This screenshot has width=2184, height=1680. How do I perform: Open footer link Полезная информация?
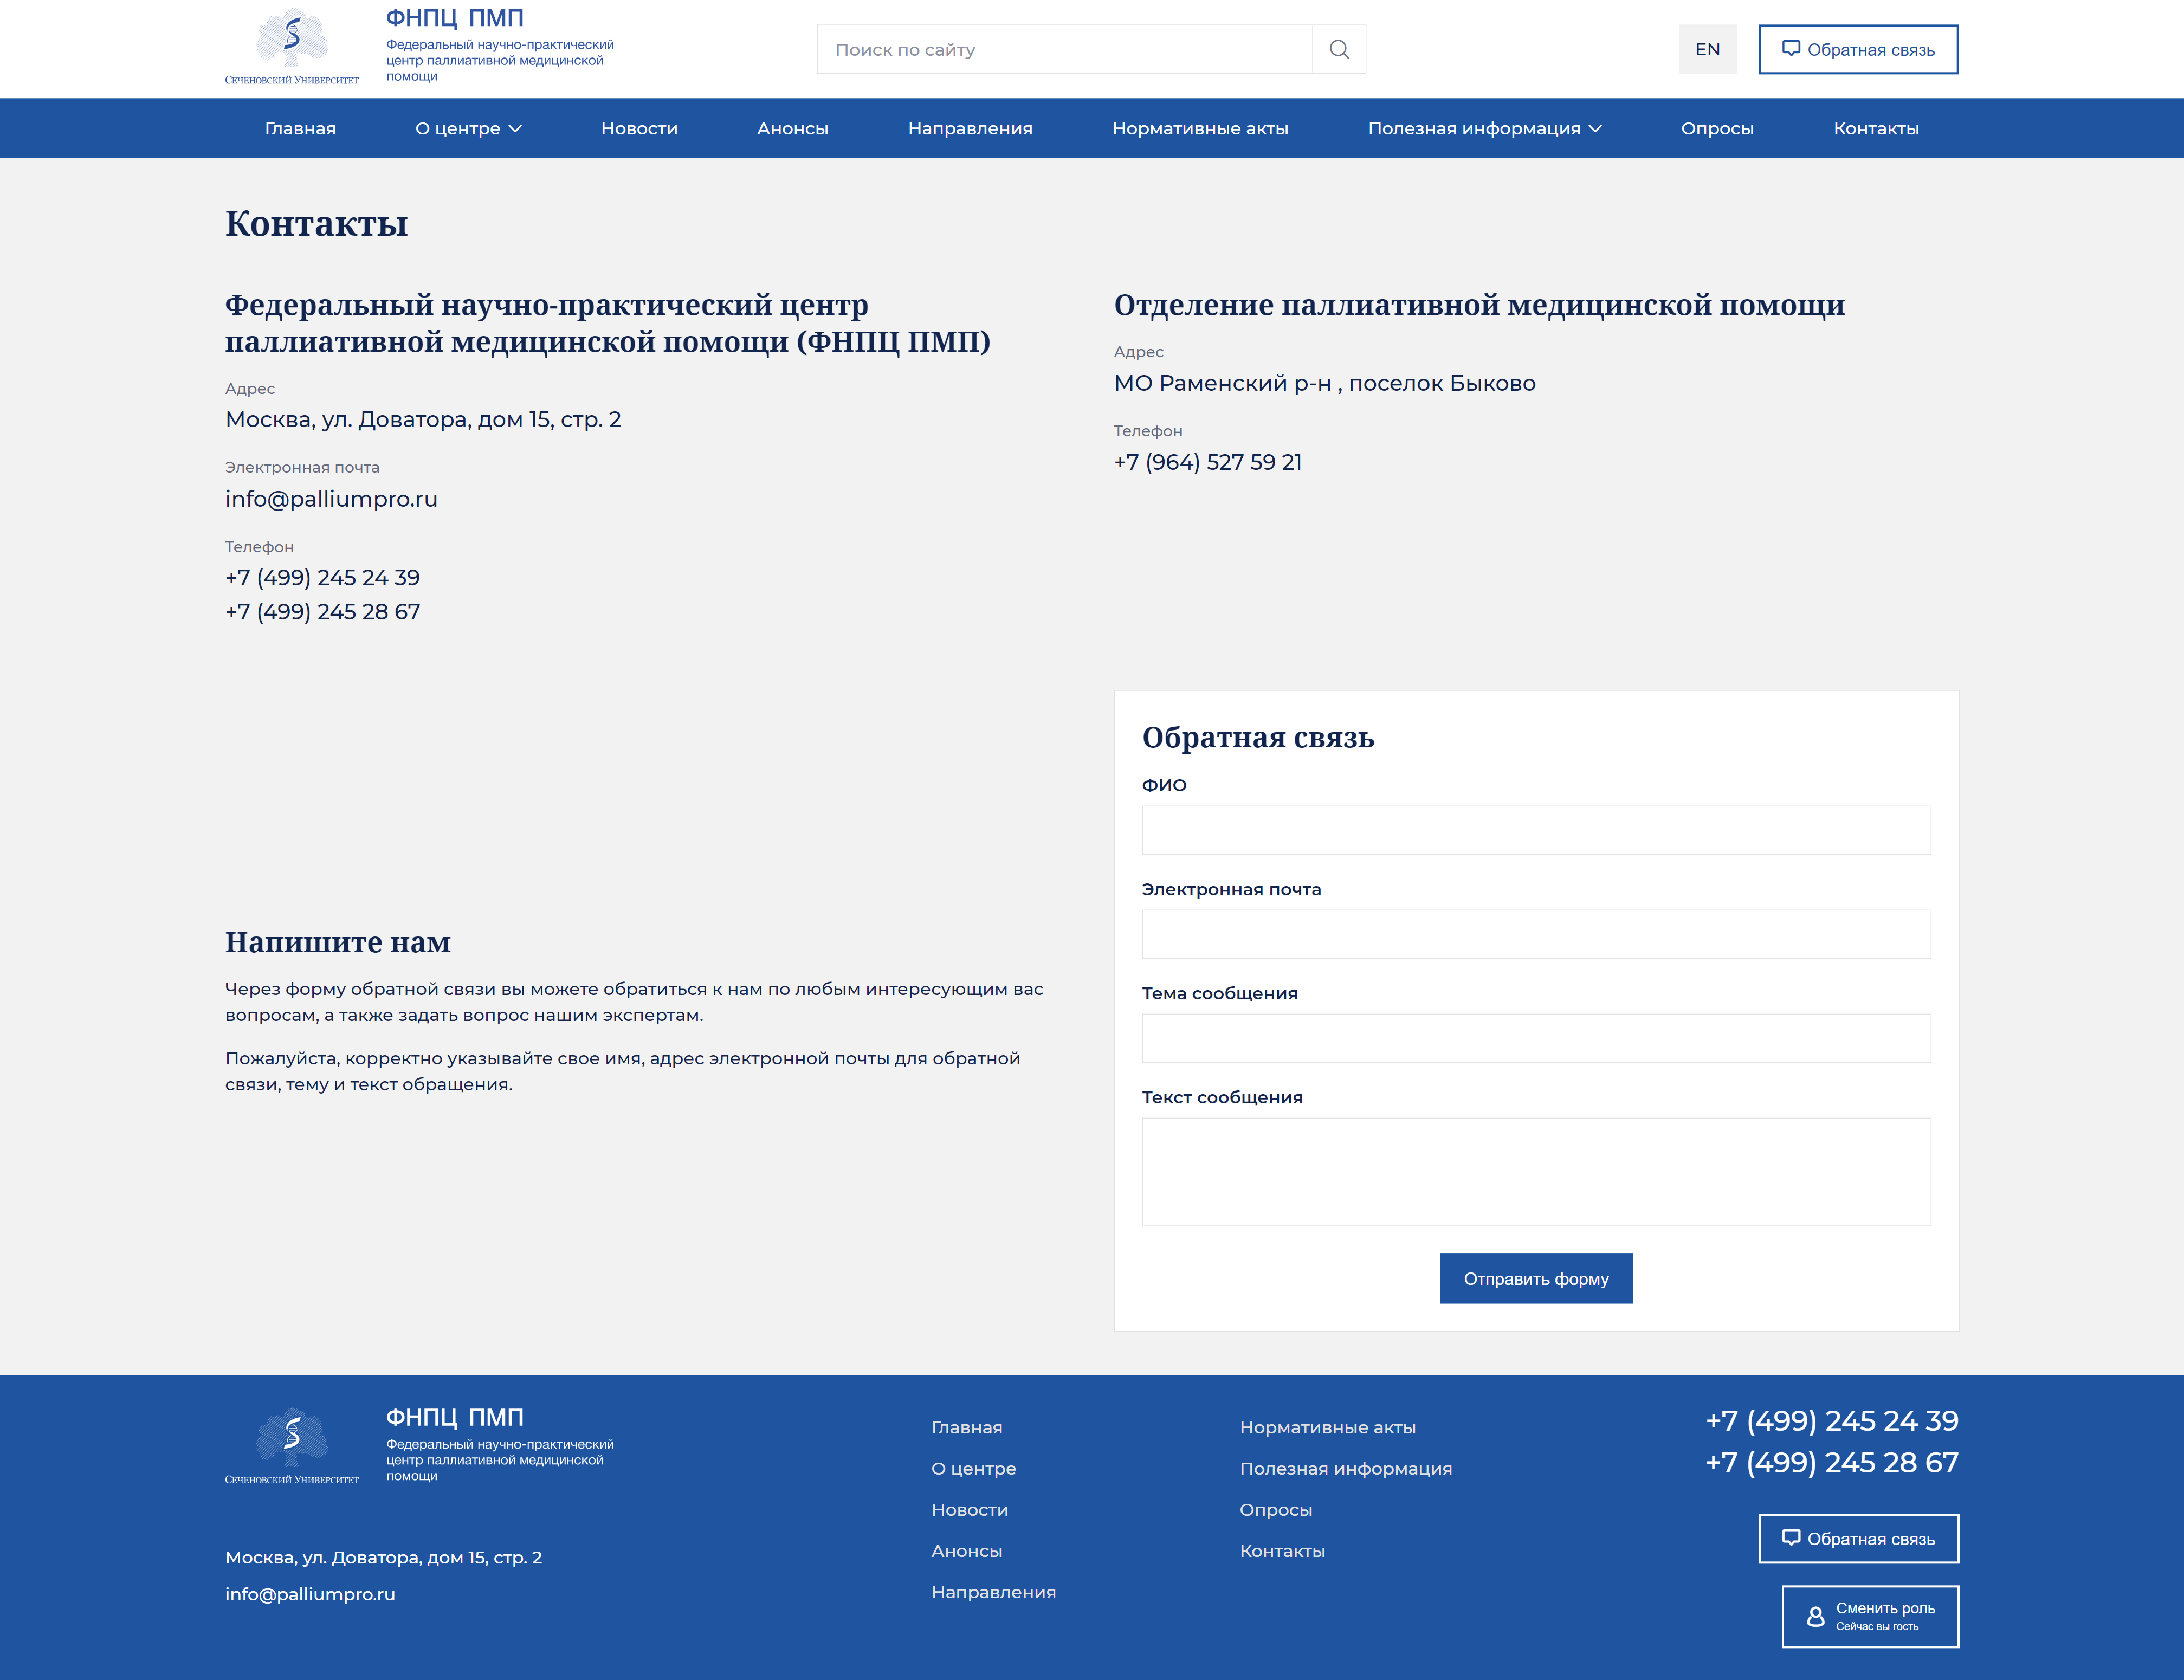(x=1345, y=1468)
